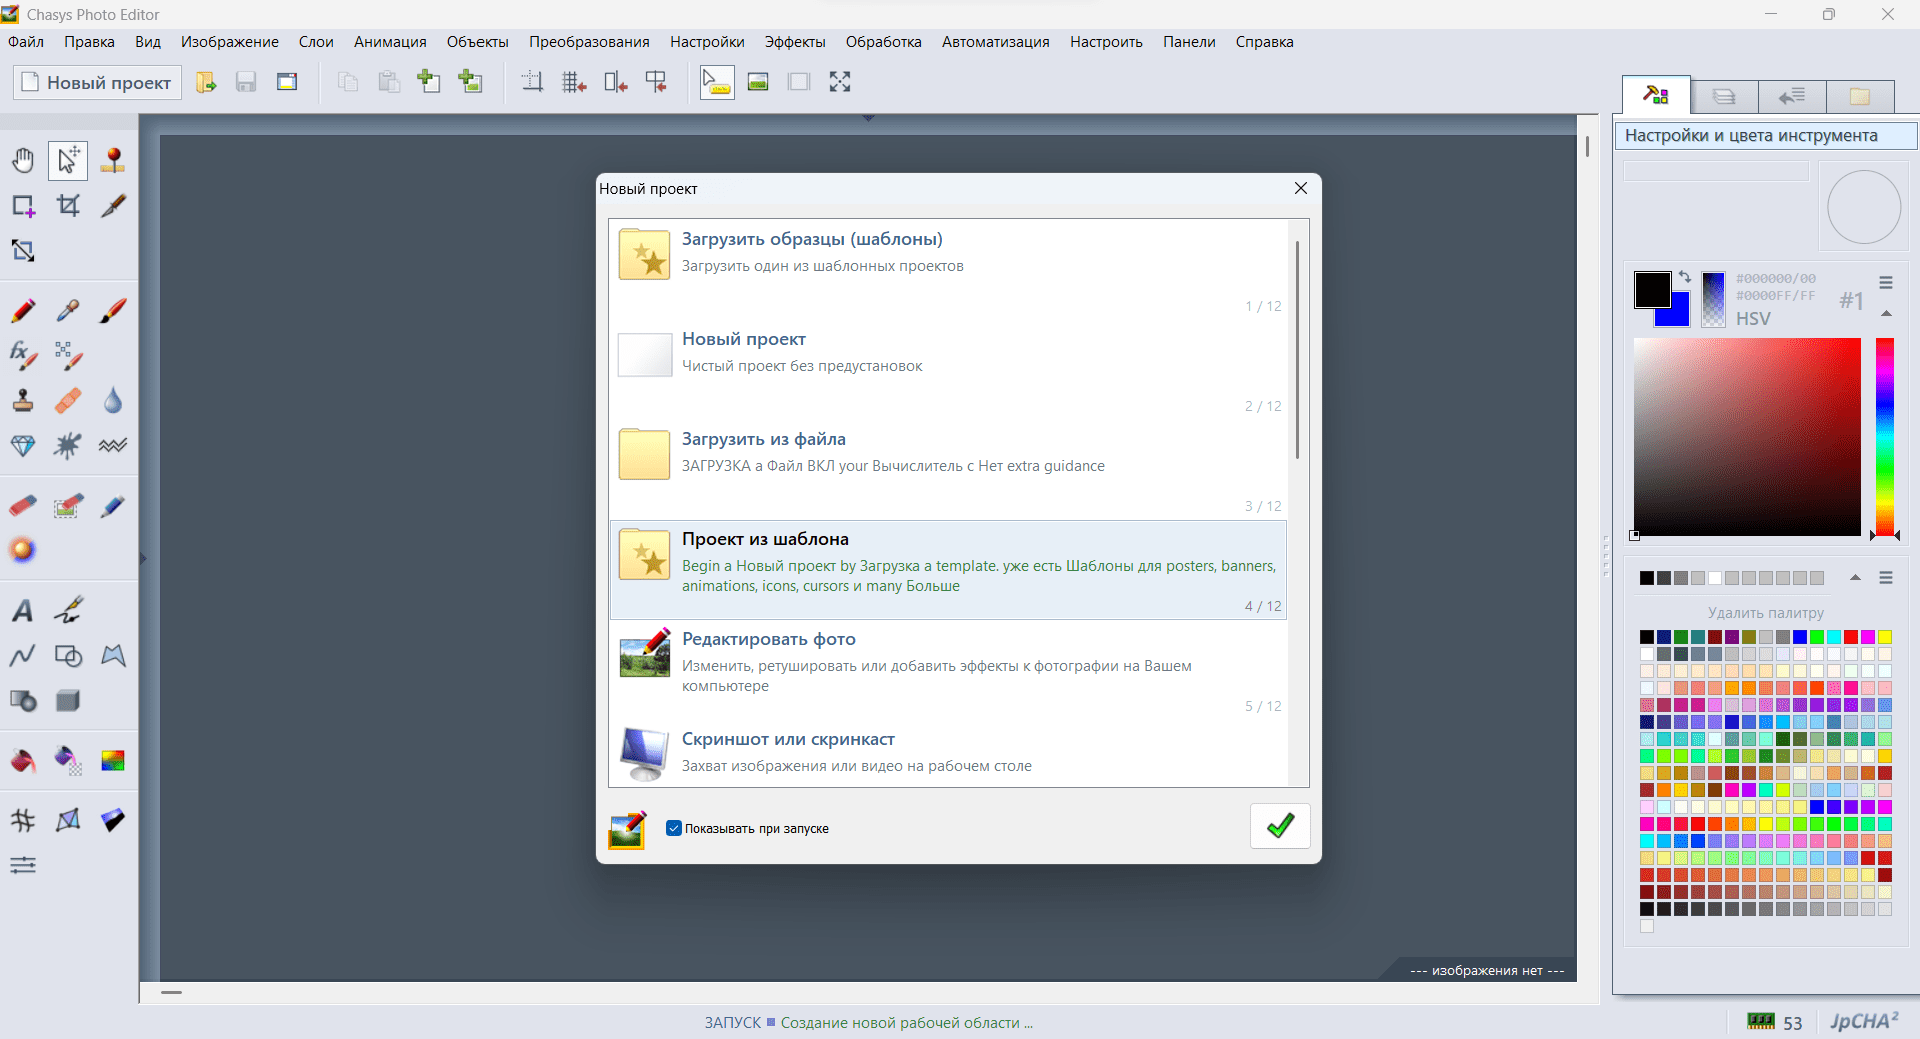1920x1039 pixels.
Task: Click the dialog list vertical scrollbar
Action: (1297, 350)
